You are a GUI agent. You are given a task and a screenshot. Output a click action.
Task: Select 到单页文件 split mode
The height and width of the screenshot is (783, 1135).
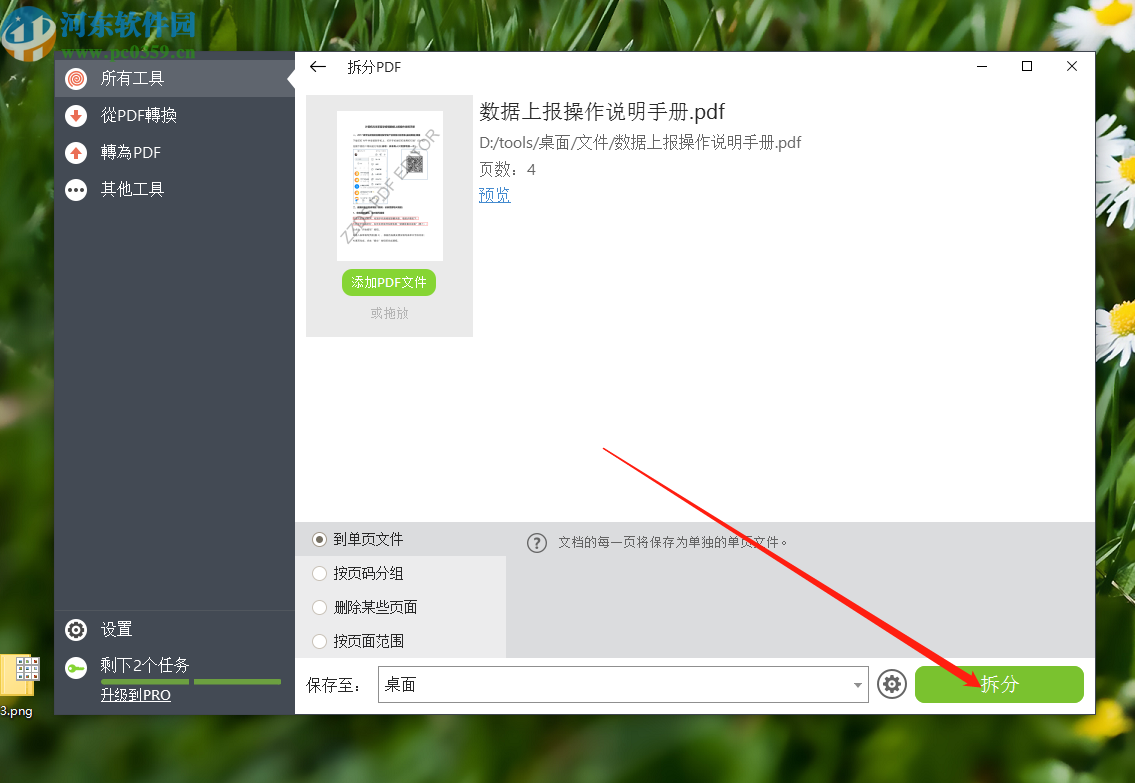click(319, 538)
